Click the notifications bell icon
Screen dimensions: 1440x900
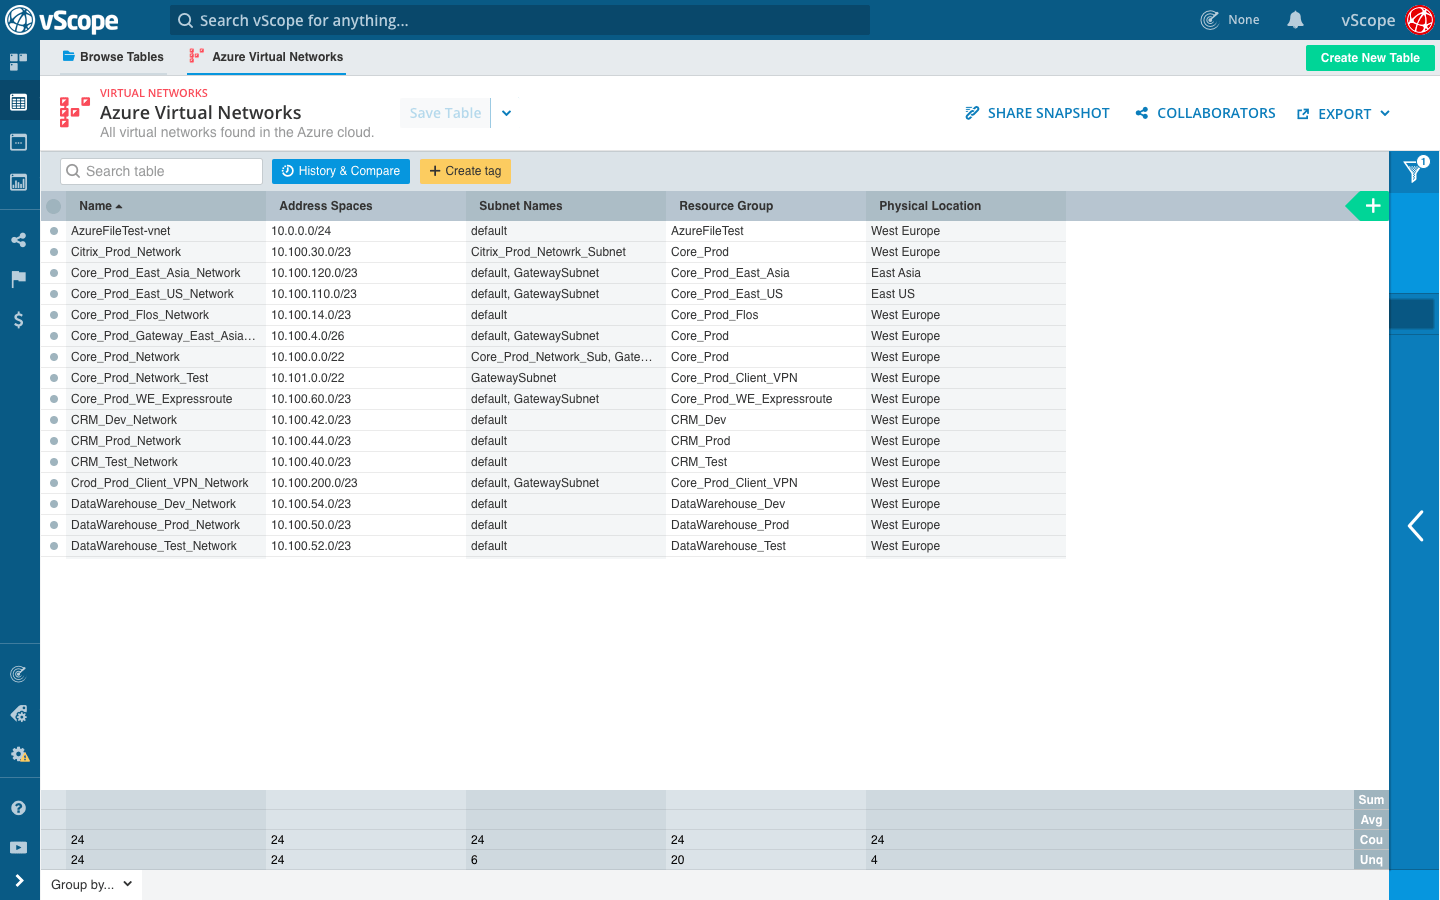coord(1295,20)
